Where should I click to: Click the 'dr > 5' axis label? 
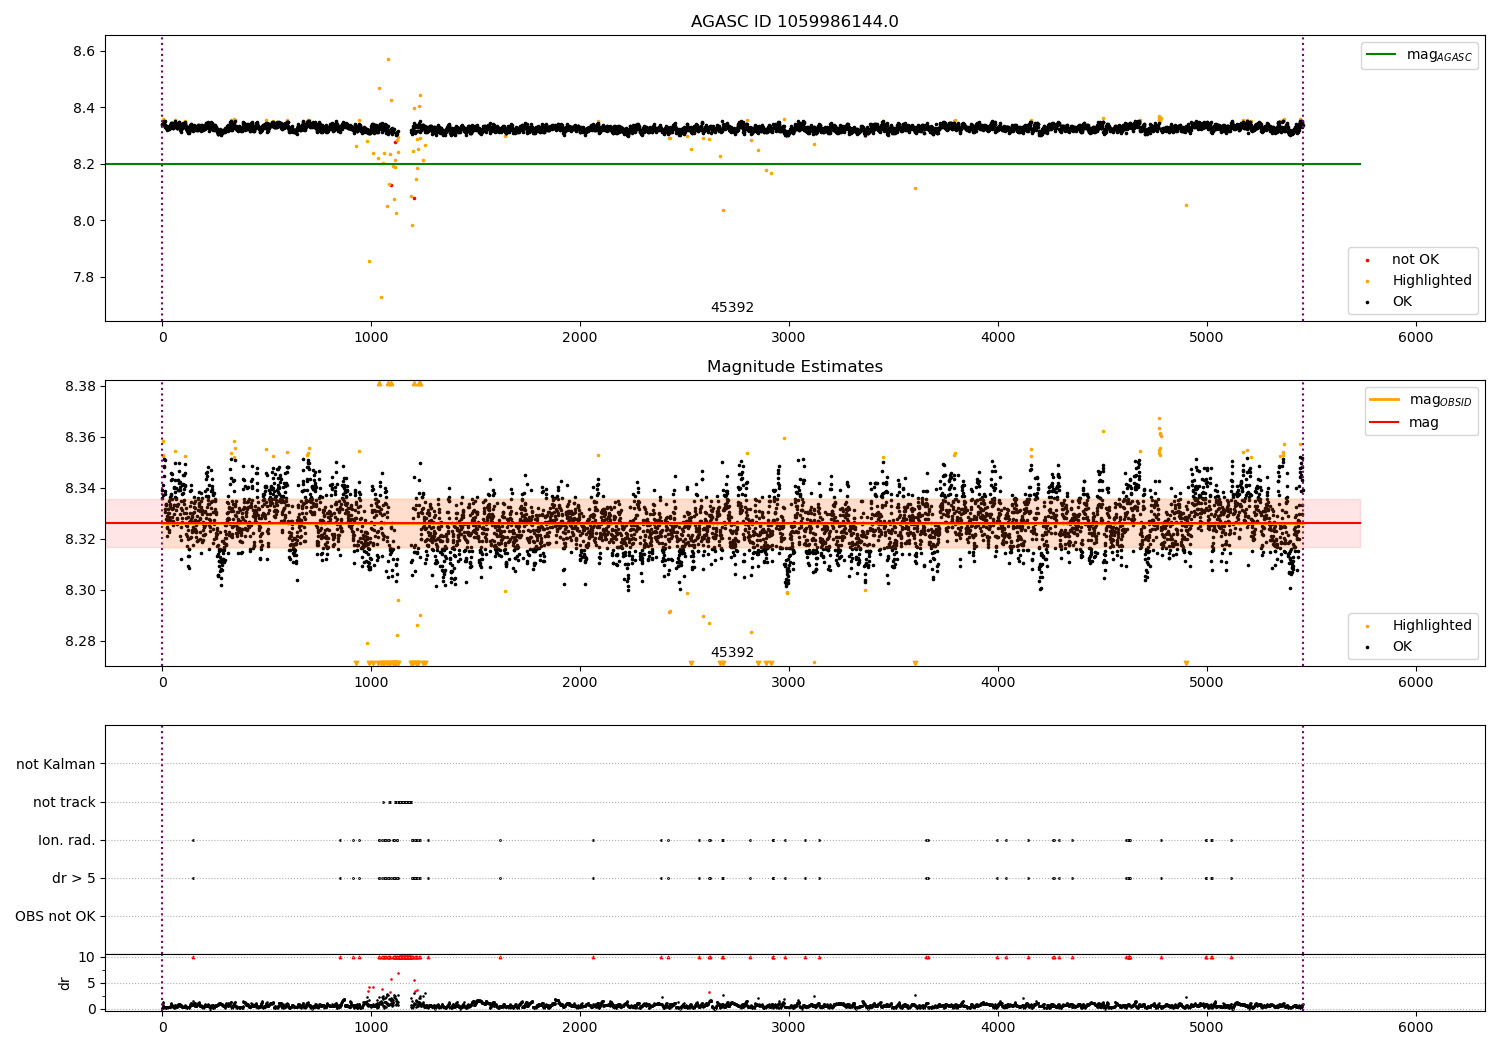pyautogui.click(x=74, y=878)
